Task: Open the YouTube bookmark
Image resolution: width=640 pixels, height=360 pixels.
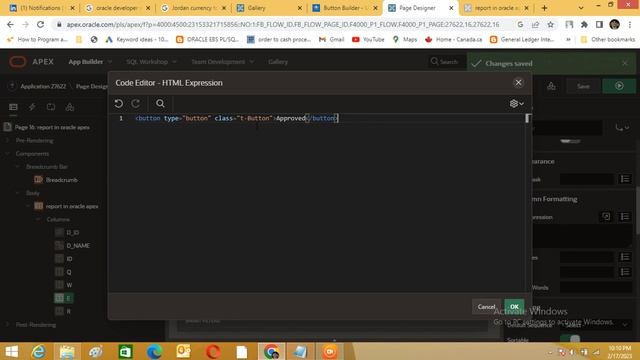Action: click(368, 40)
